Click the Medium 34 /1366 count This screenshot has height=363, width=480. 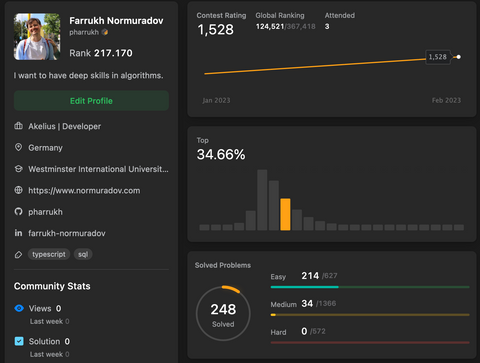click(x=319, y=303)
